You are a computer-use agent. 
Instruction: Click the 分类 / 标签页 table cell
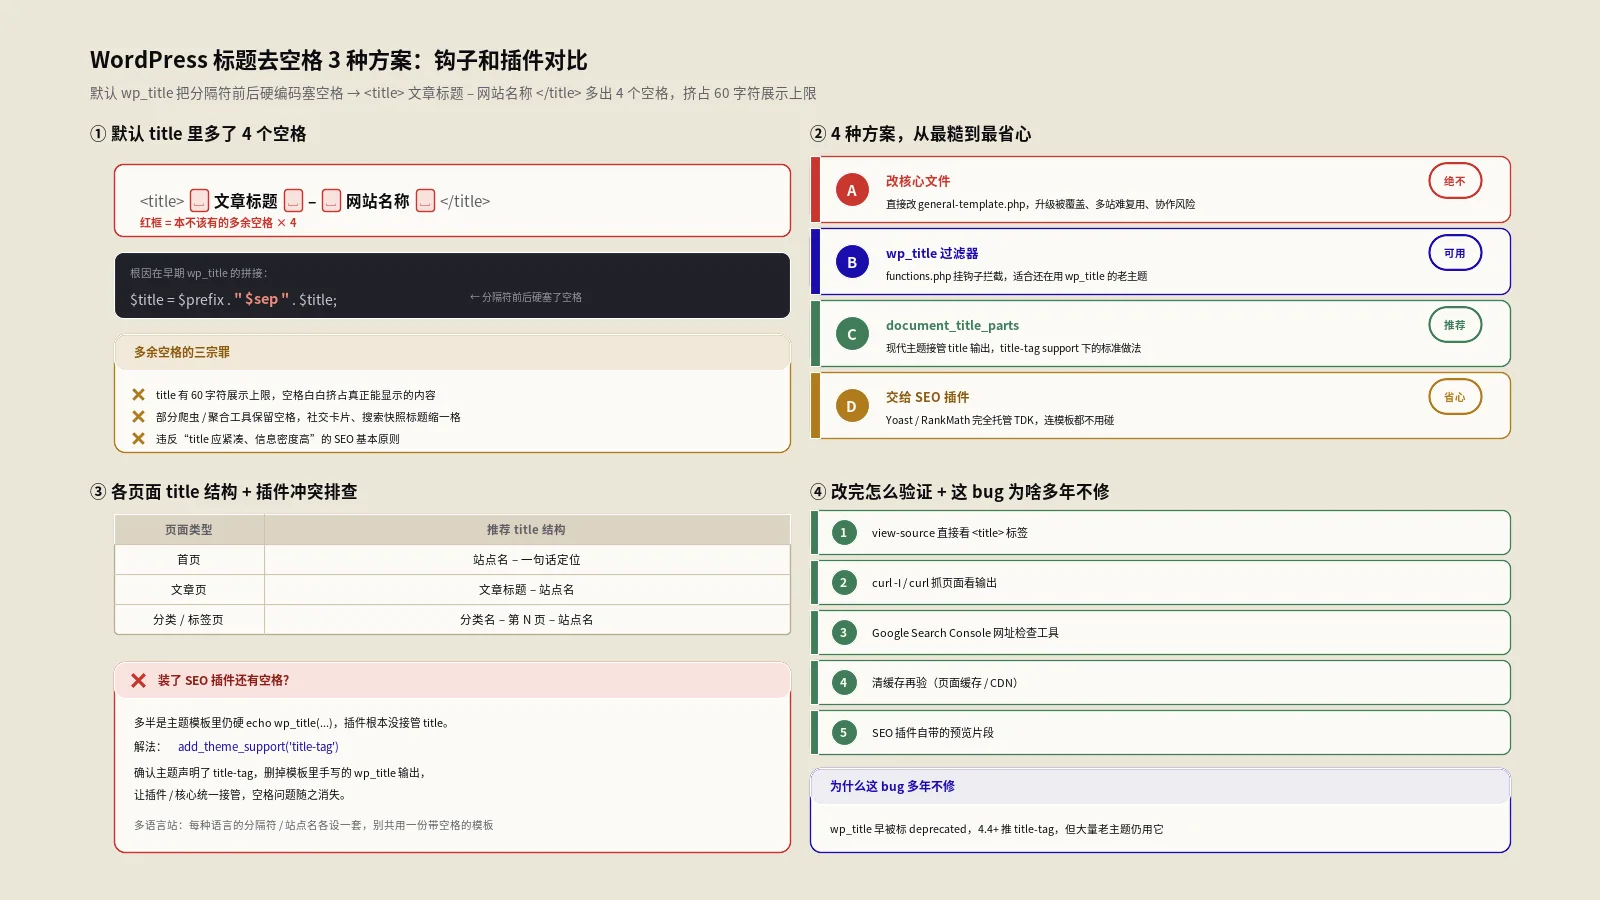pyautogui.click(x=189, y=620)
